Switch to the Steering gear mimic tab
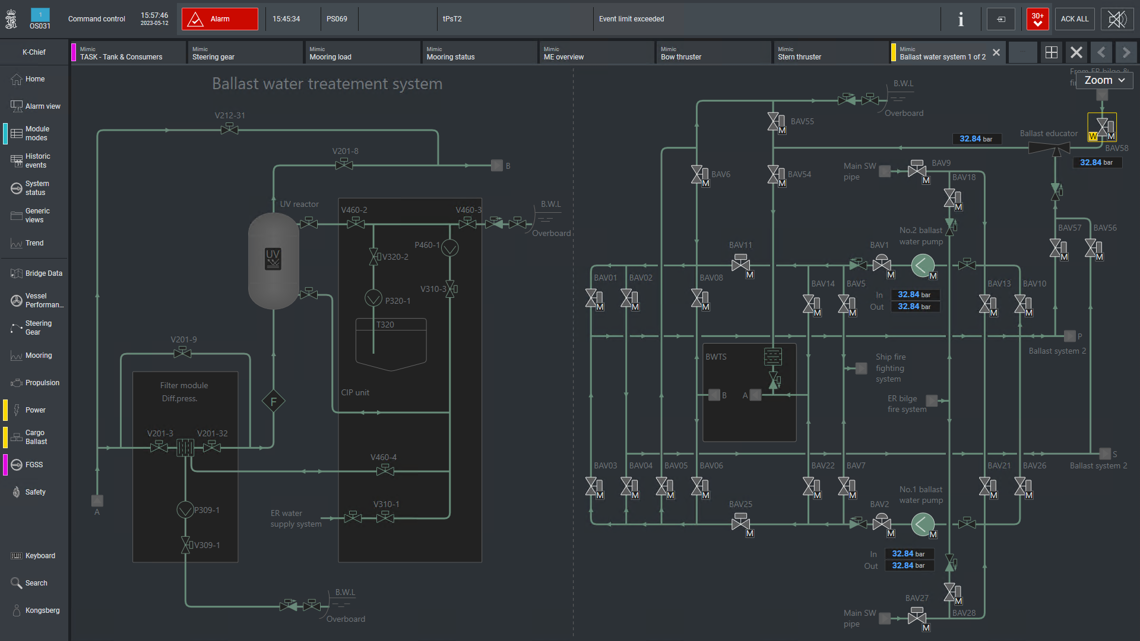Screen dimensions: 1140x641 (x=244, y=53)
